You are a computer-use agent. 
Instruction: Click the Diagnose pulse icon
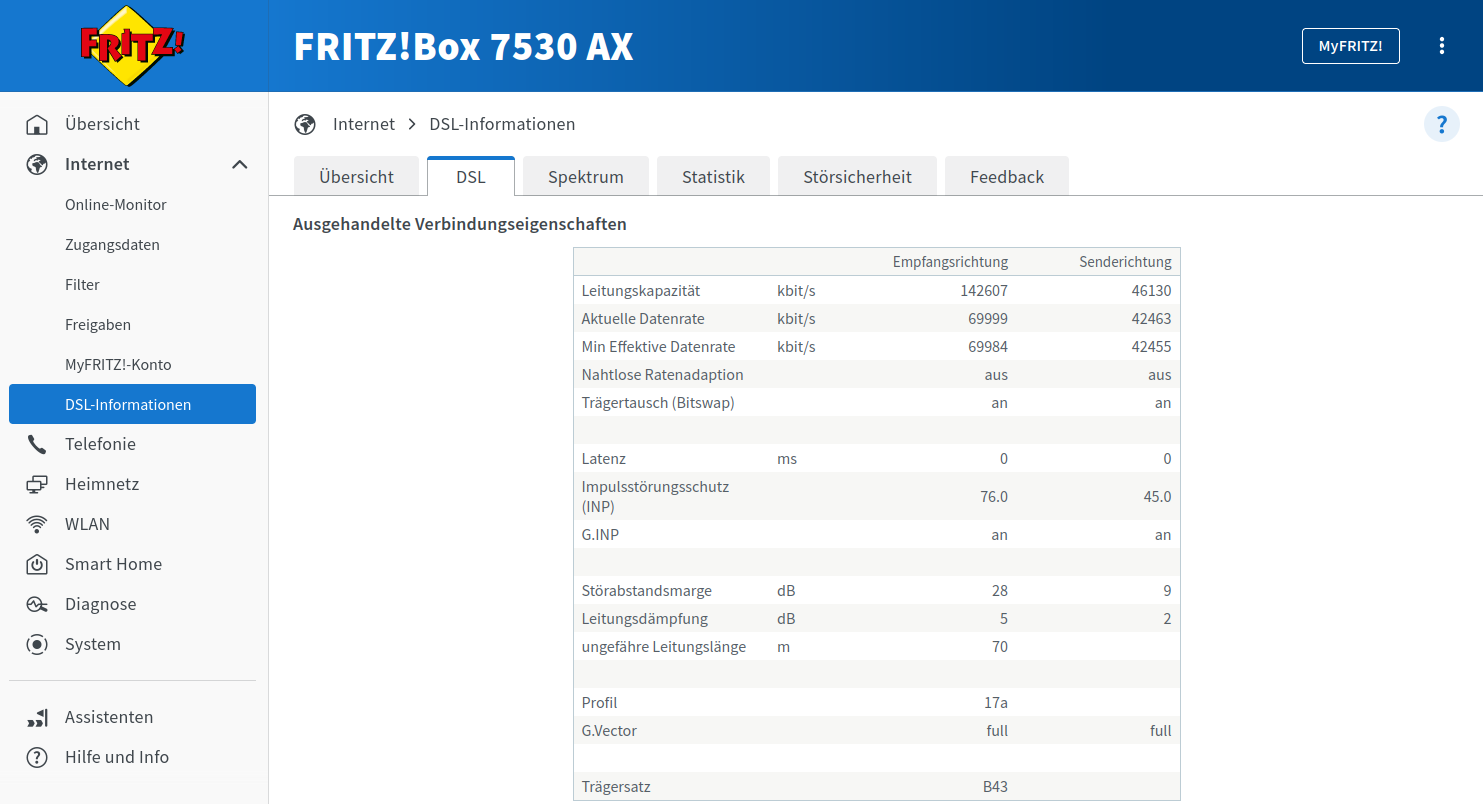(x=37, y=604)
